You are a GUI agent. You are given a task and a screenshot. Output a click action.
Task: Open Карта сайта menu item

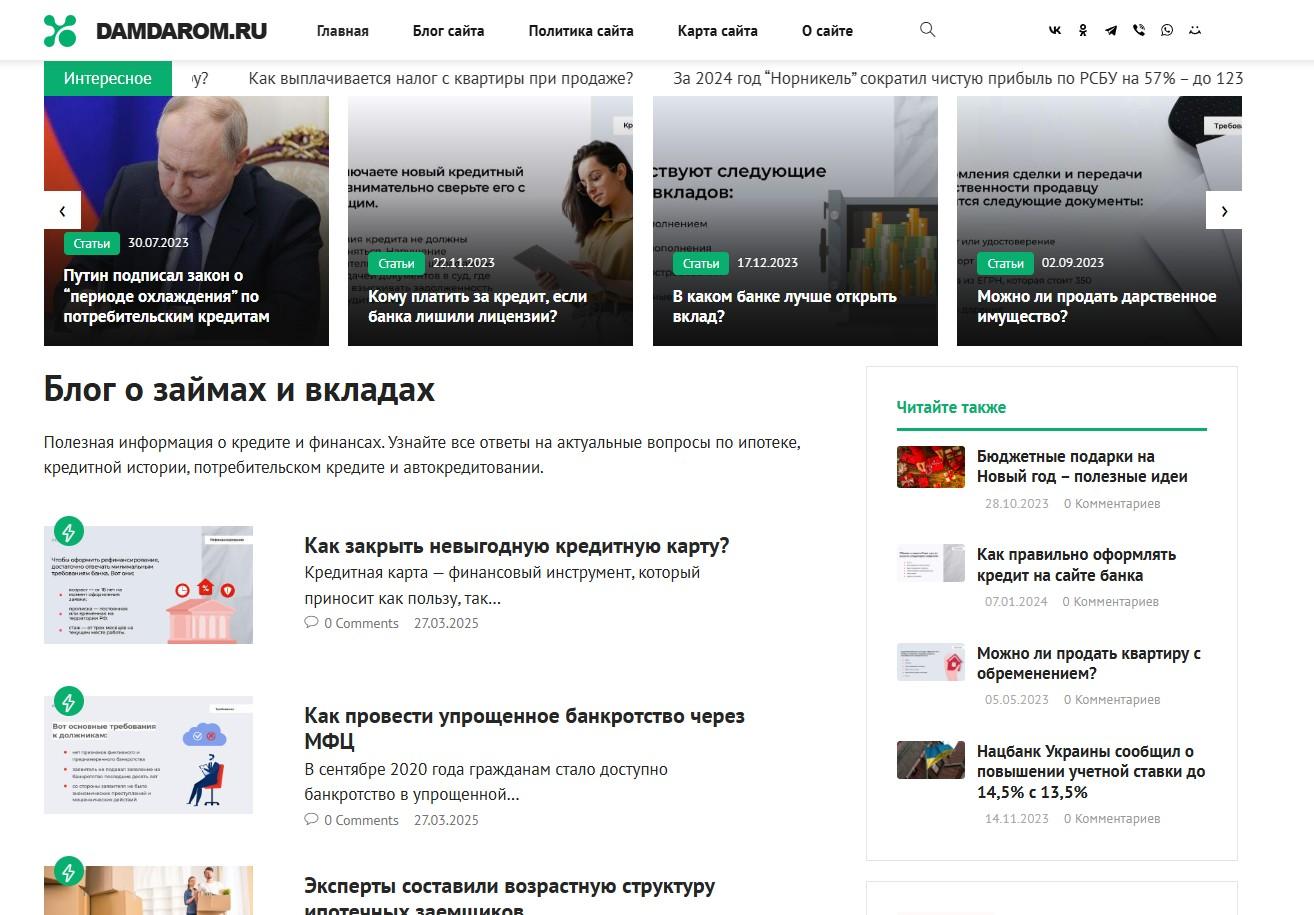coord(718,31)
